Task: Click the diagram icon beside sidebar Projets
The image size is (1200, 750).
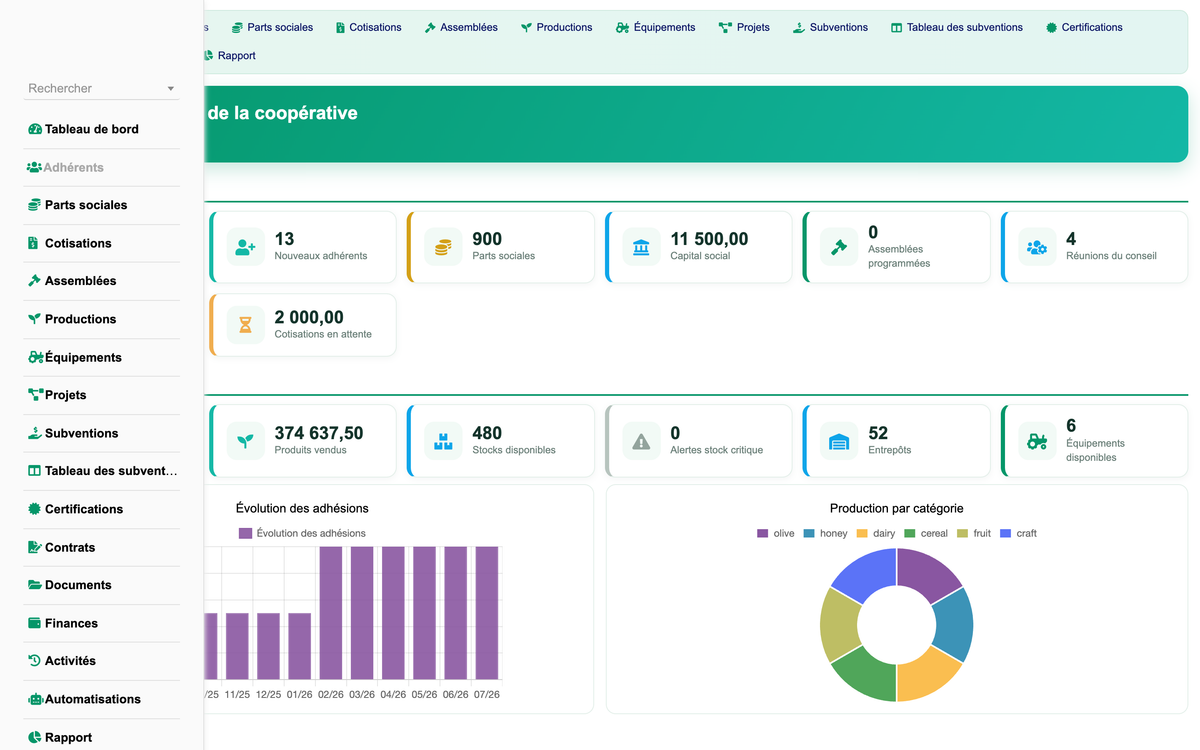Action: (x=35, y=395)
